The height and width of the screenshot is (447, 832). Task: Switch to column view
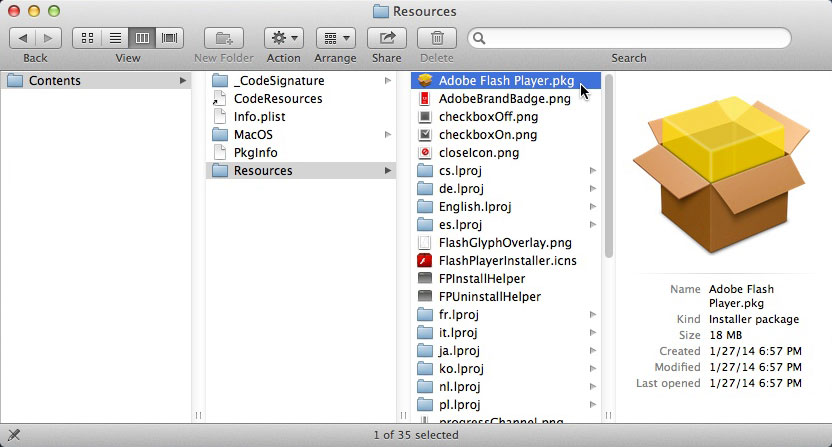[142, 38]
